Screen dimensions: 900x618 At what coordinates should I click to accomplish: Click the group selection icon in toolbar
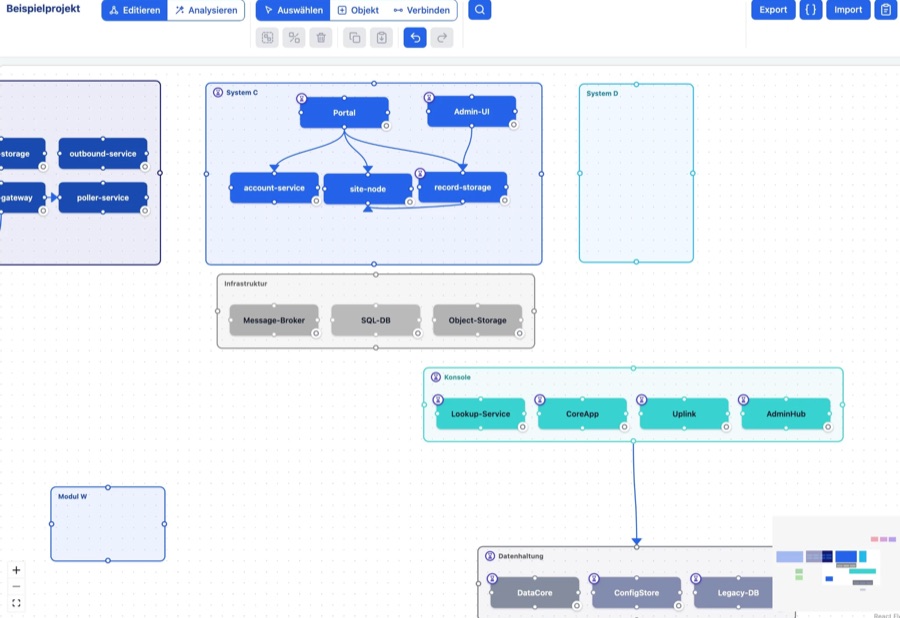point(267,38)
